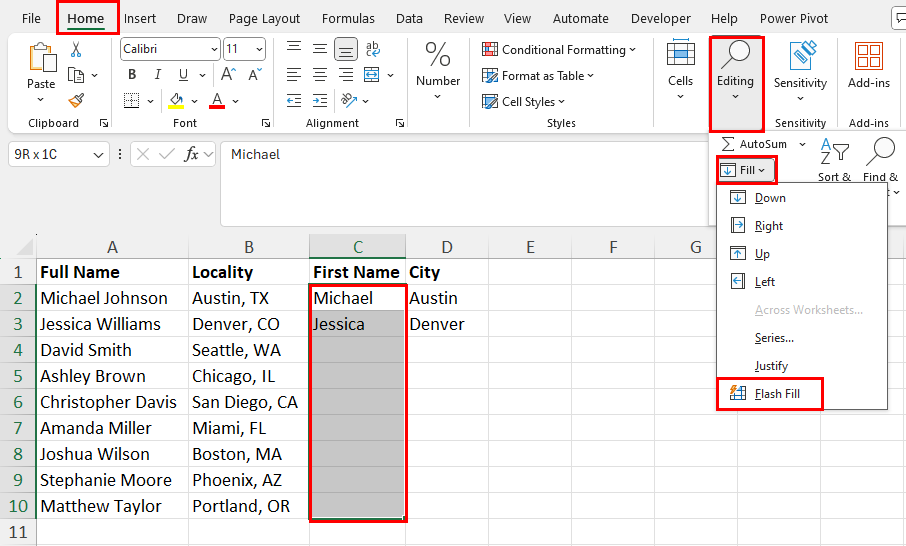Apply red font color A
Image resolution: width=906 pixels, height=546 pixels.
coord(217,101)
